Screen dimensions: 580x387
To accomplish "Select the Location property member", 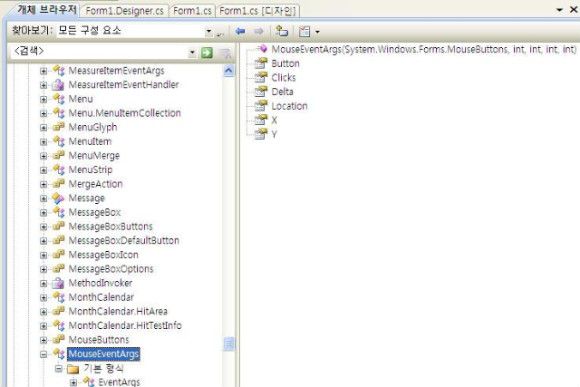I will [x=289, y=106].
